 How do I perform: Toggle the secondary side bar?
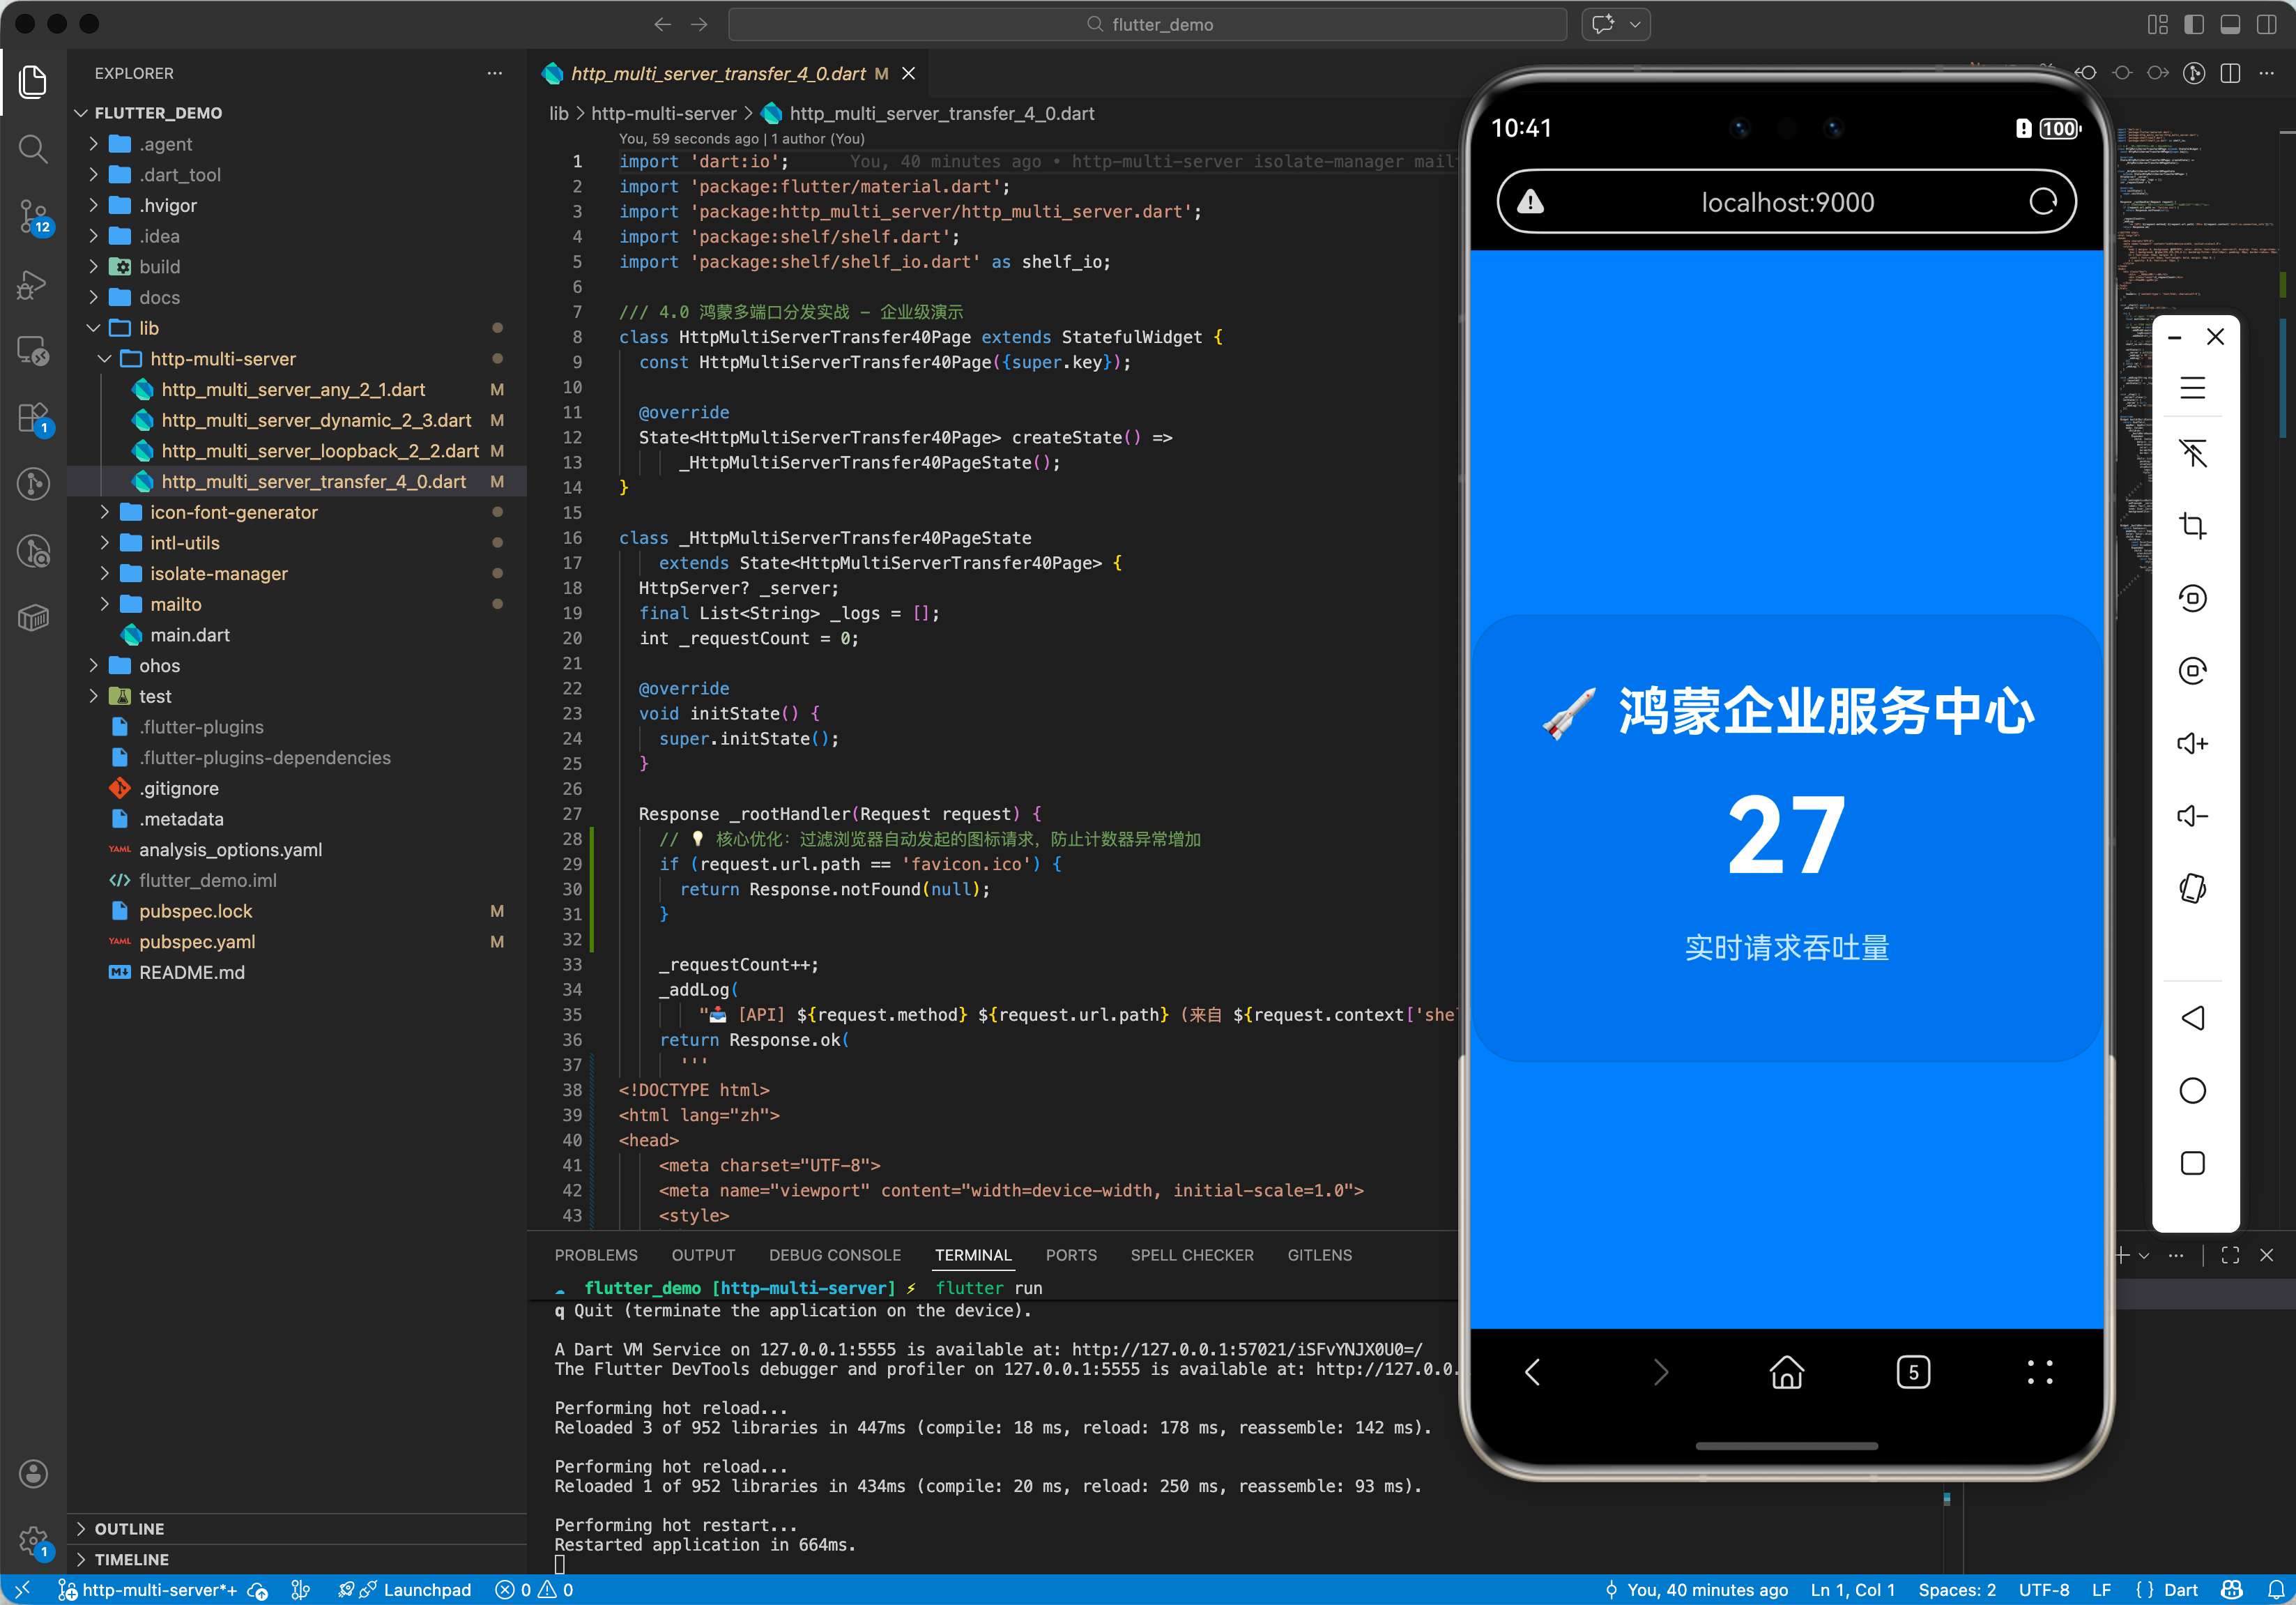[2267, 24]
